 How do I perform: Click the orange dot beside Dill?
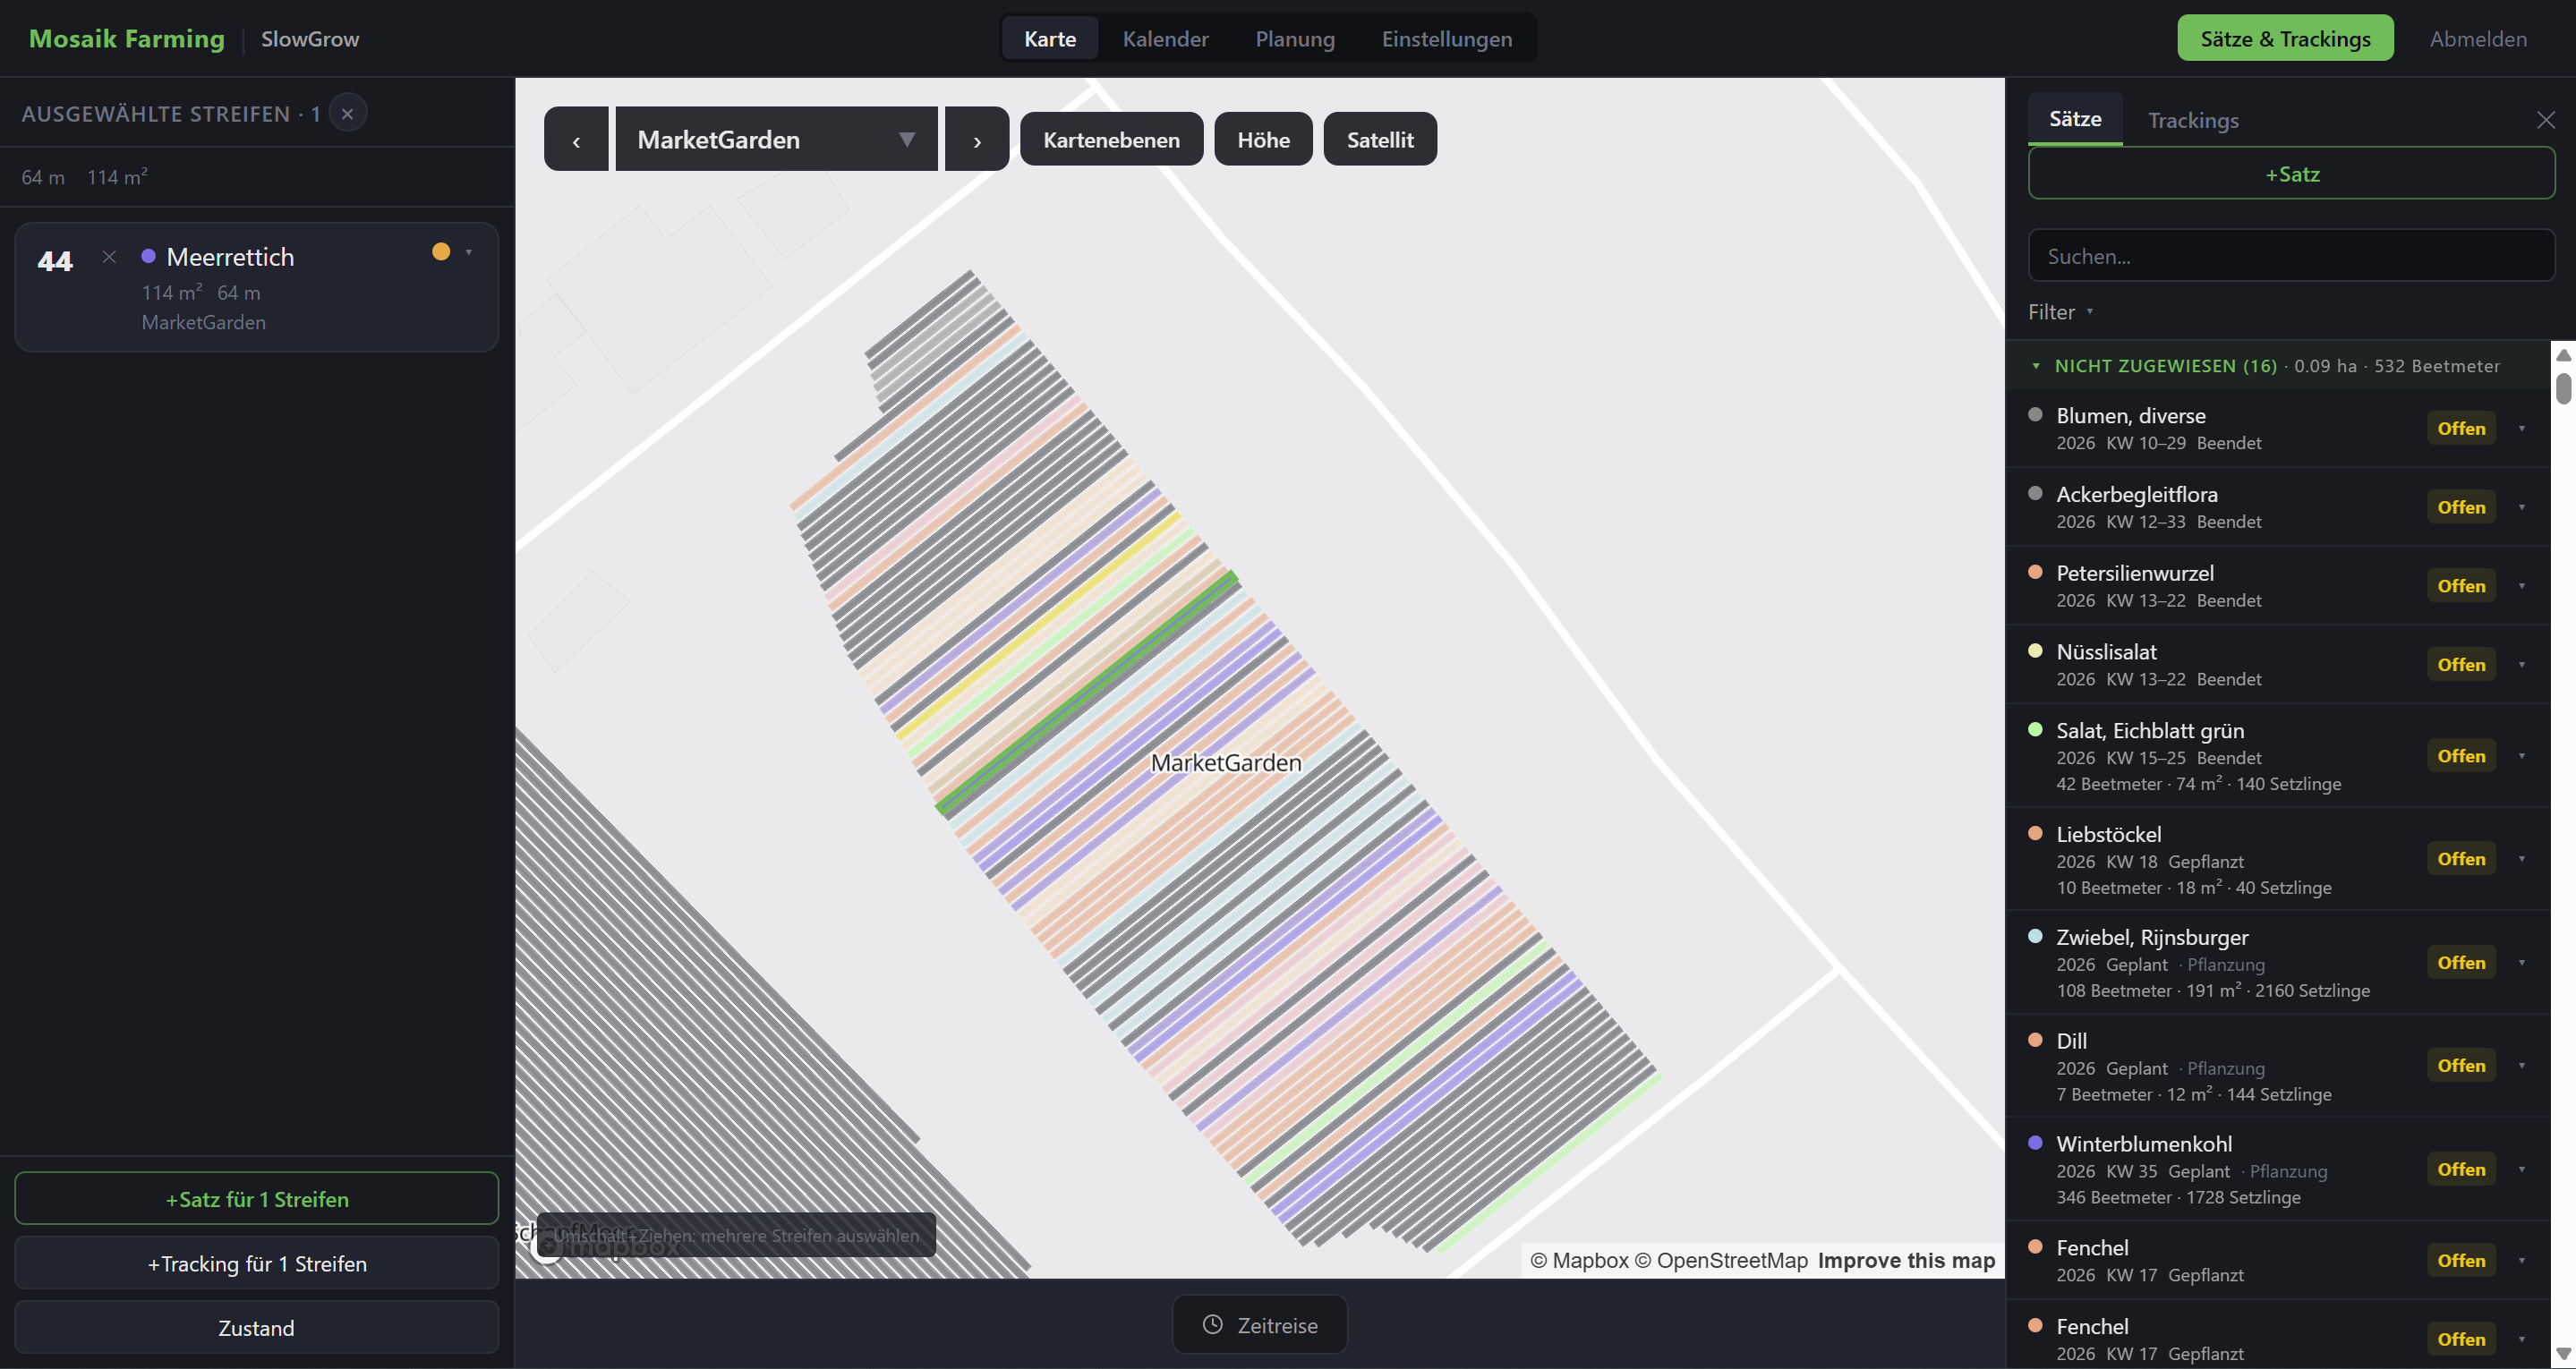[x=2035, y=1040]
